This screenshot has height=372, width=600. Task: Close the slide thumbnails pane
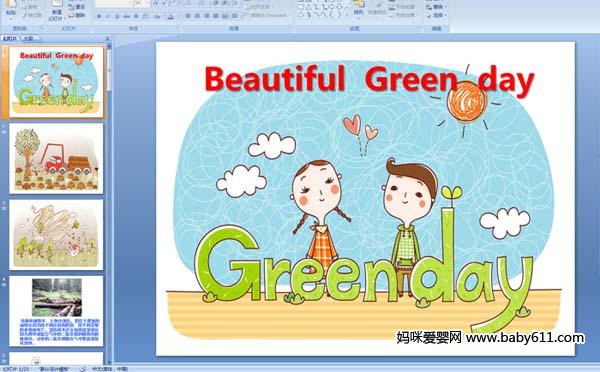pyautogui.click(x=108, y=39)
